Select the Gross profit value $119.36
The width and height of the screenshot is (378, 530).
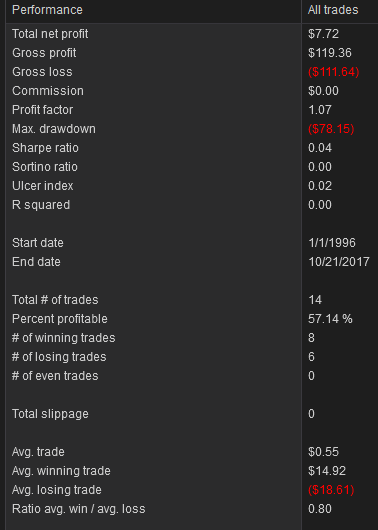click(330, 53)
